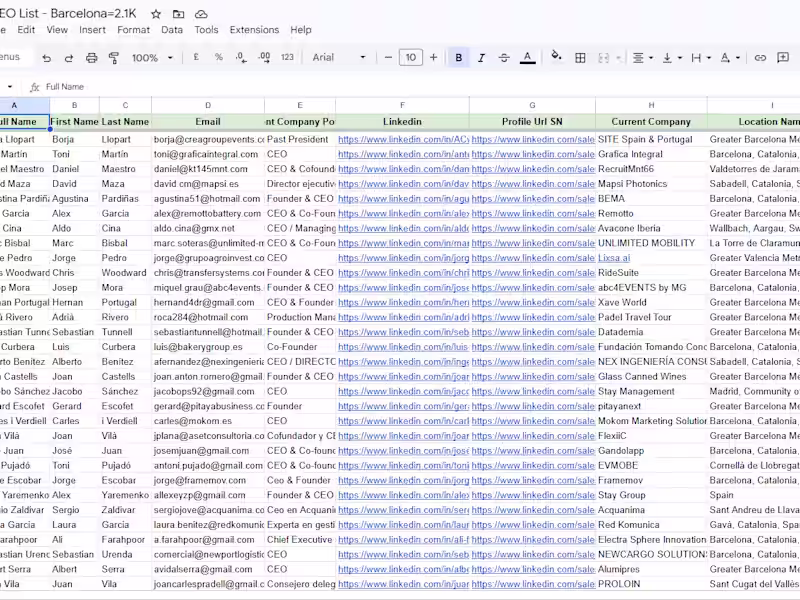Image resolution: width=800 pixels, height=600 pixels.
Task: Redo the last action
Action: 69,58
